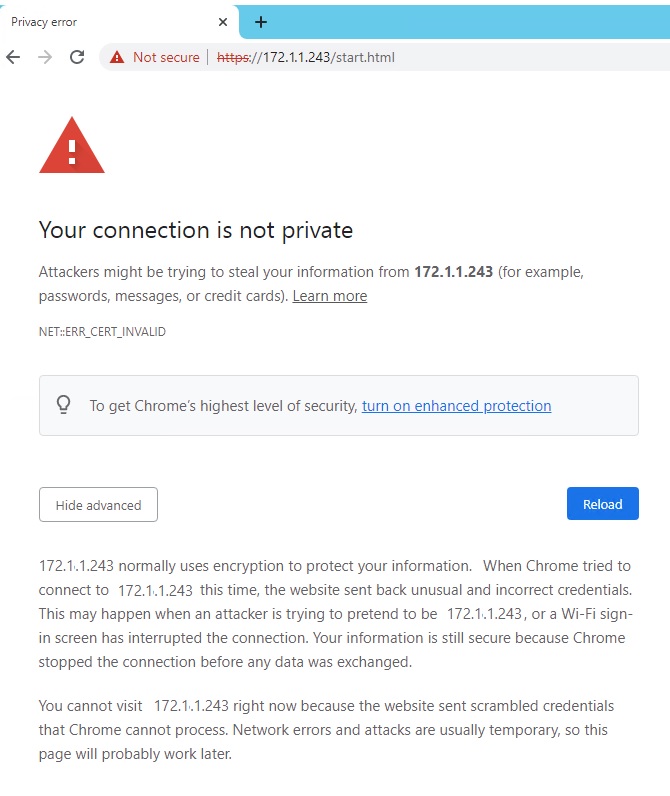Click the "Not secure" label in the address bar
The image size is (670, 796).
(x=166, y=57)
